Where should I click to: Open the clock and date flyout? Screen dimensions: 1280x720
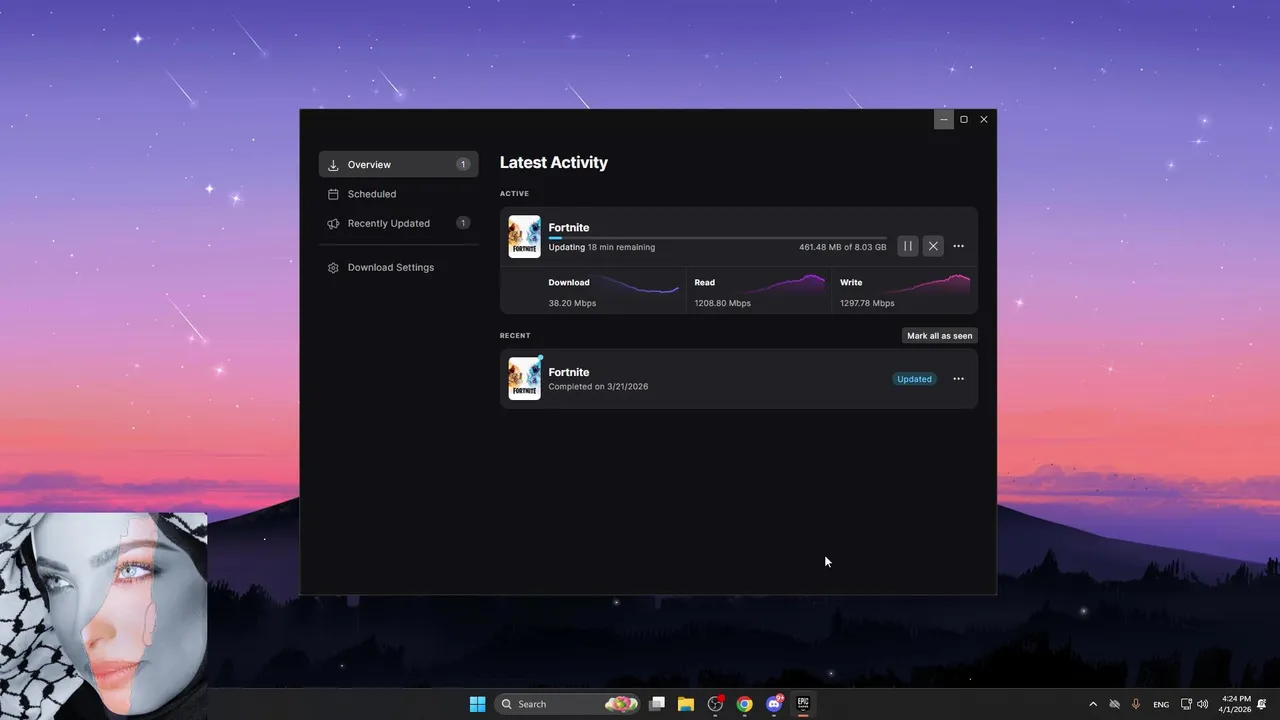[1236, 704]
